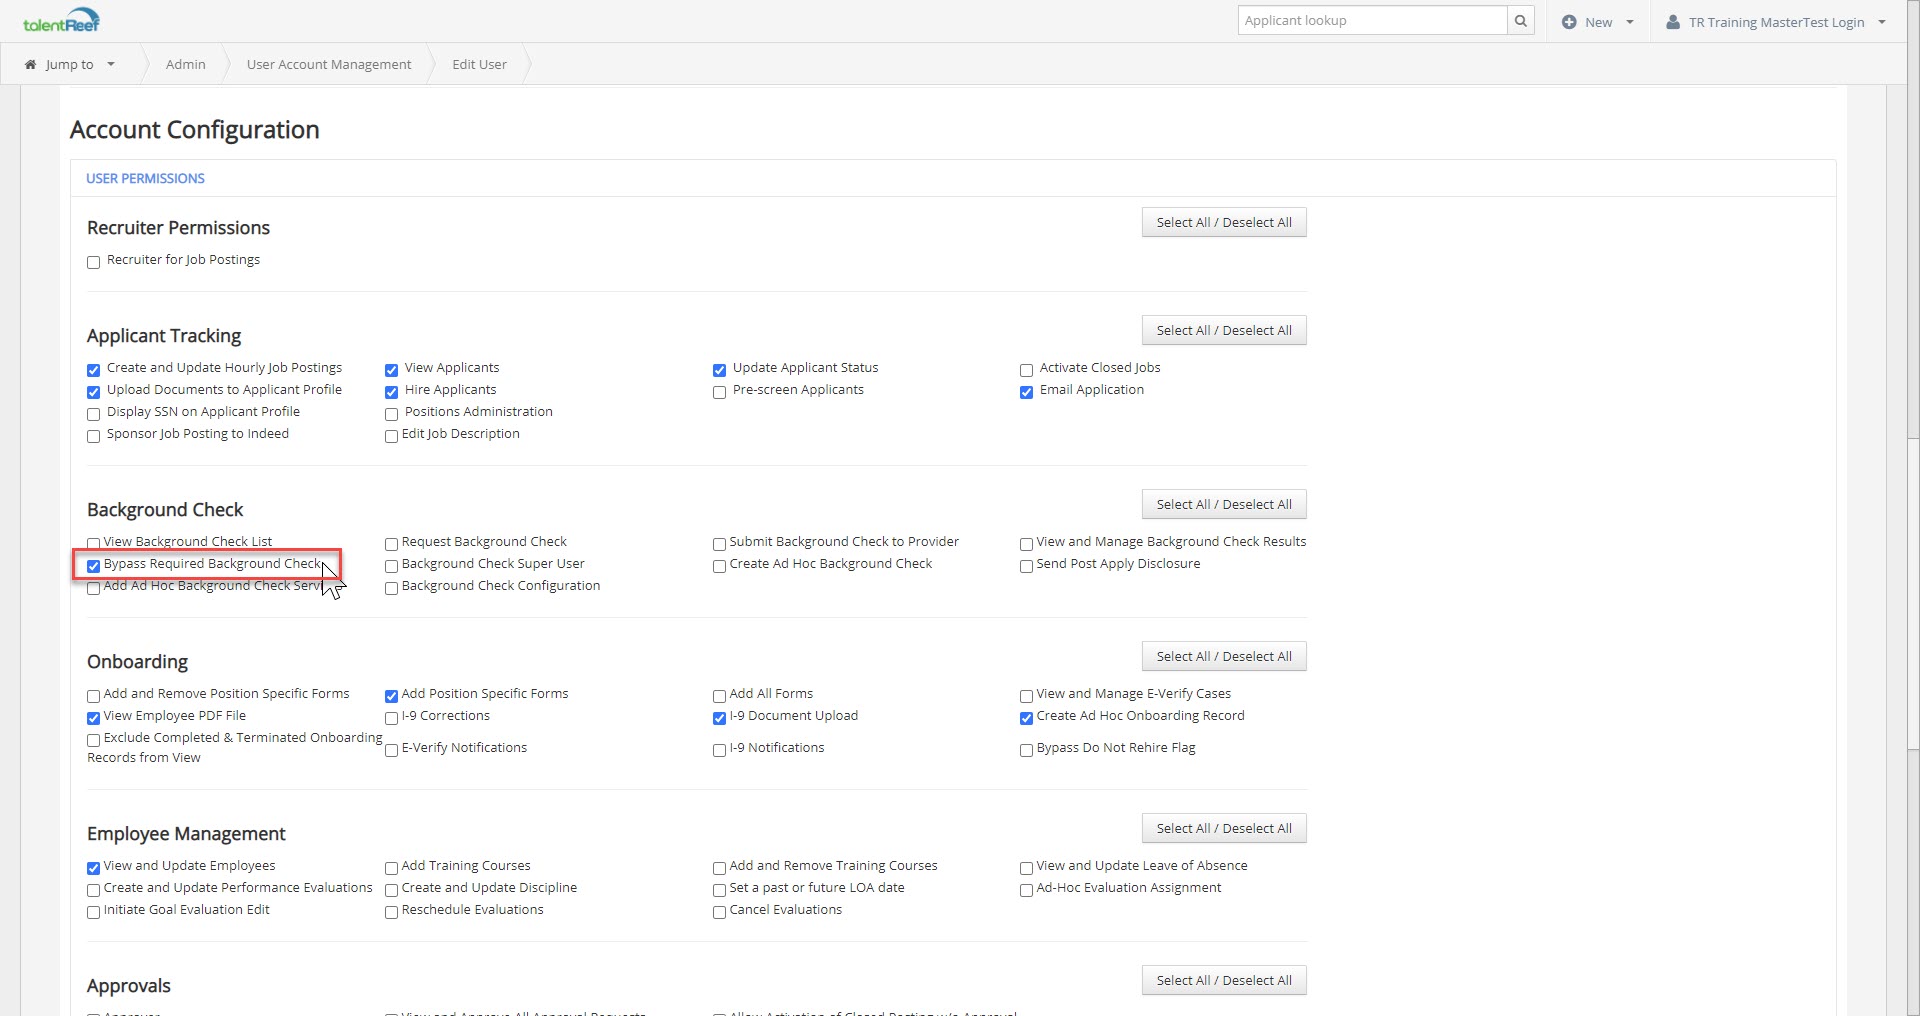Click the applicant lookup search magnifier icon

[x=1520, y=21]
